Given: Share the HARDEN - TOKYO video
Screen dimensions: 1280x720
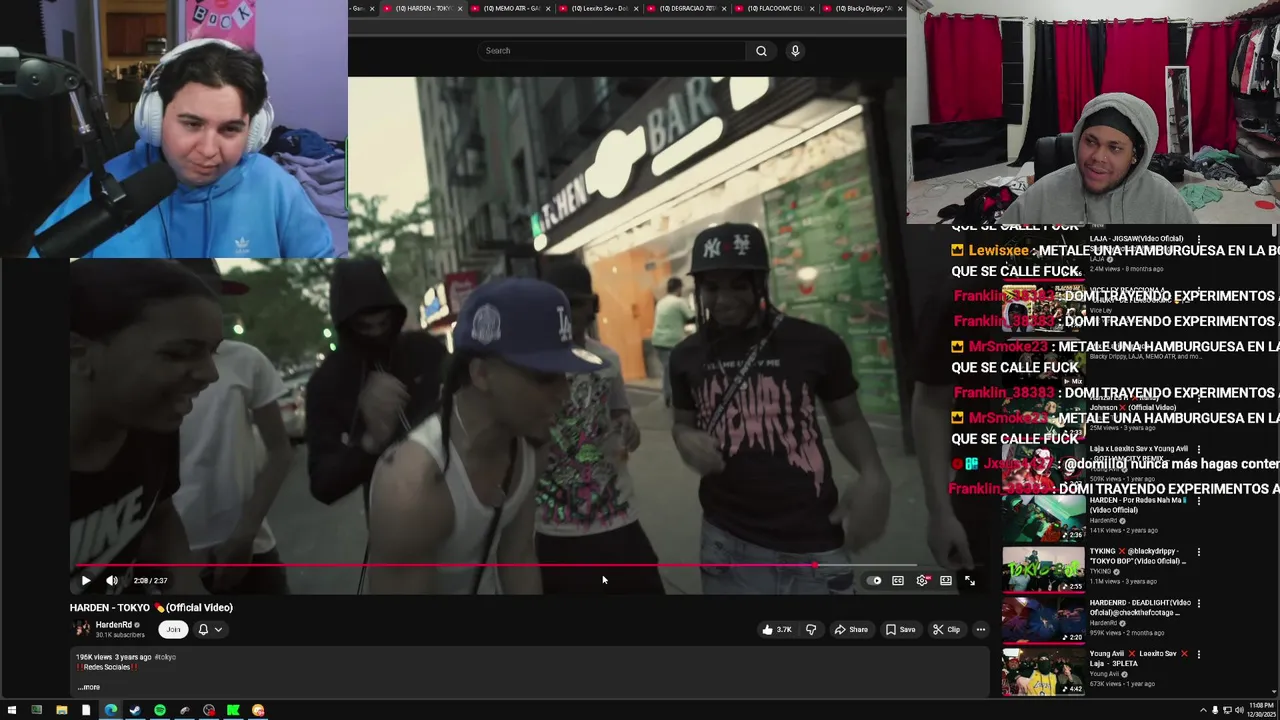Looking at the screenshot, I should [x=851, y=629].
